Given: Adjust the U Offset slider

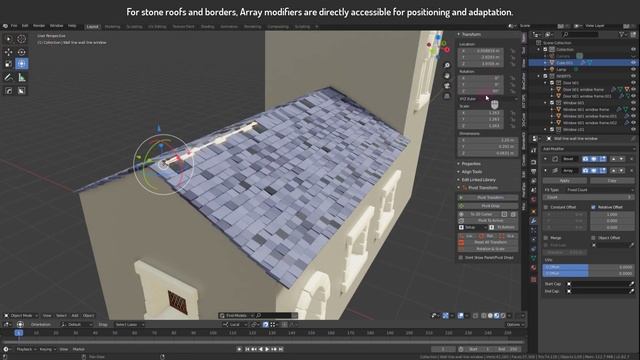Looking at the screenshot, I should click(588, 267).
